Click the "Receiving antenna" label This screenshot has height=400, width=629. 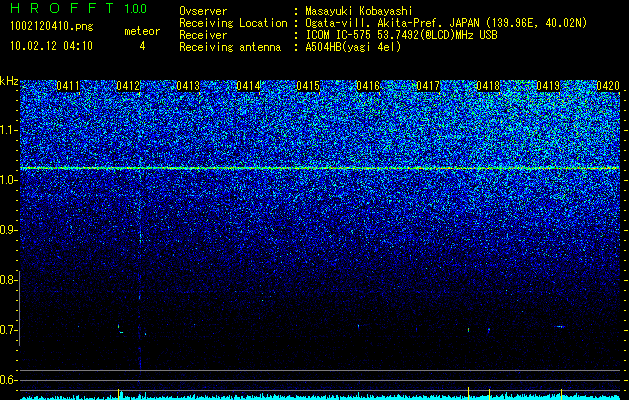pos(230,47)
